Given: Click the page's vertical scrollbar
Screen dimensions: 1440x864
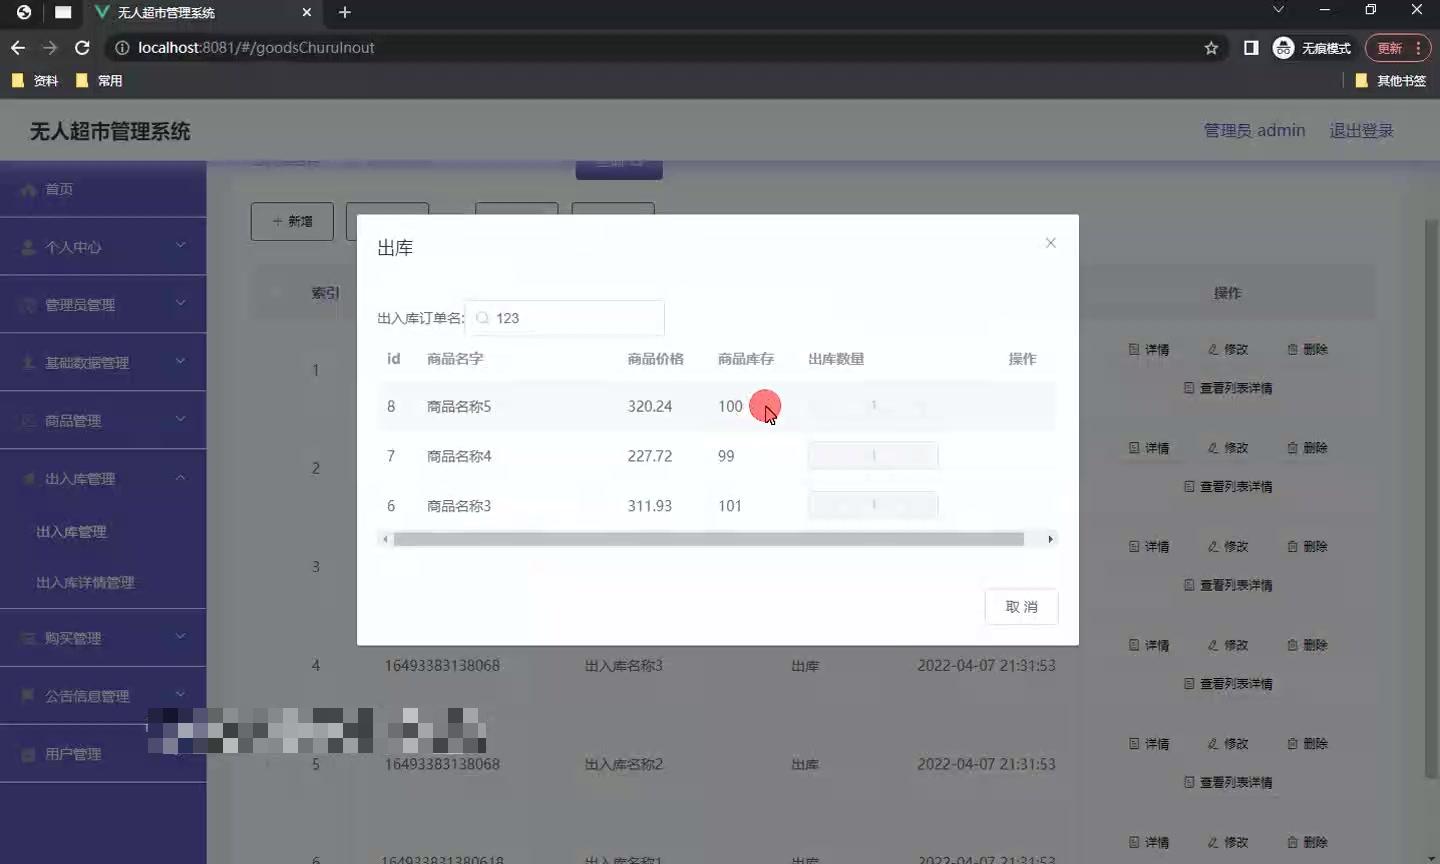Looking at the screenshot, I should click(1430, 498).
